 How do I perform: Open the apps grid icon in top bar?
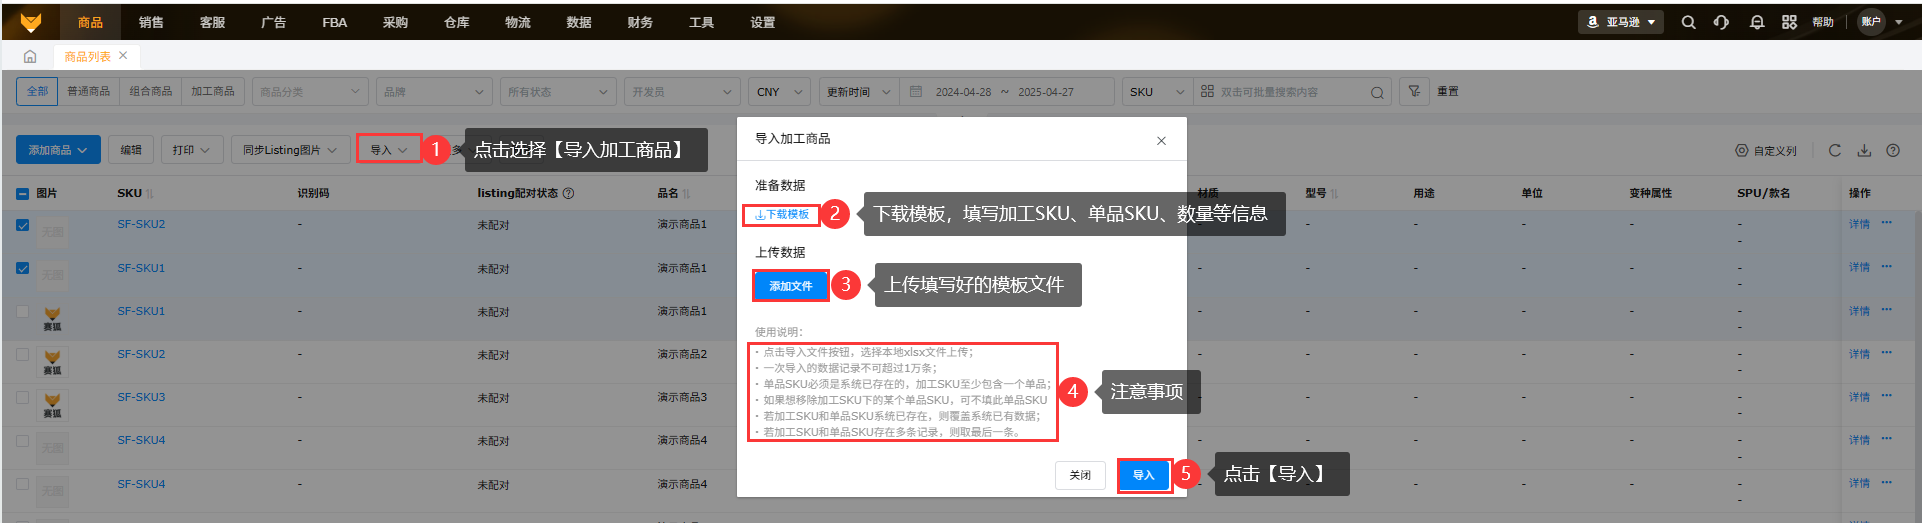1789,22
